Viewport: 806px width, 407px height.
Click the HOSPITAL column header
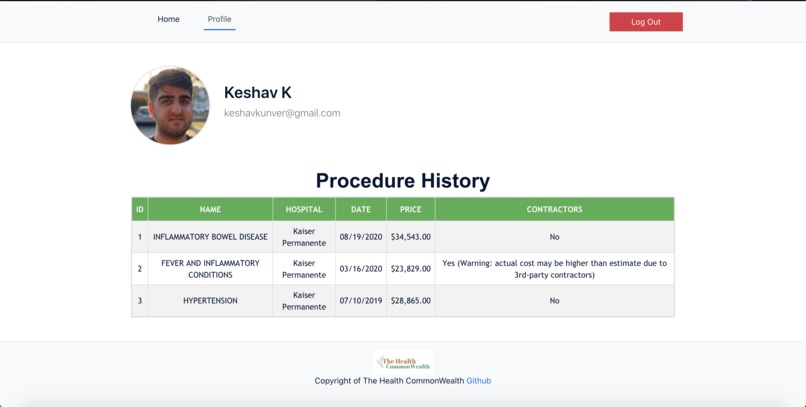click(x=304, y=209)
